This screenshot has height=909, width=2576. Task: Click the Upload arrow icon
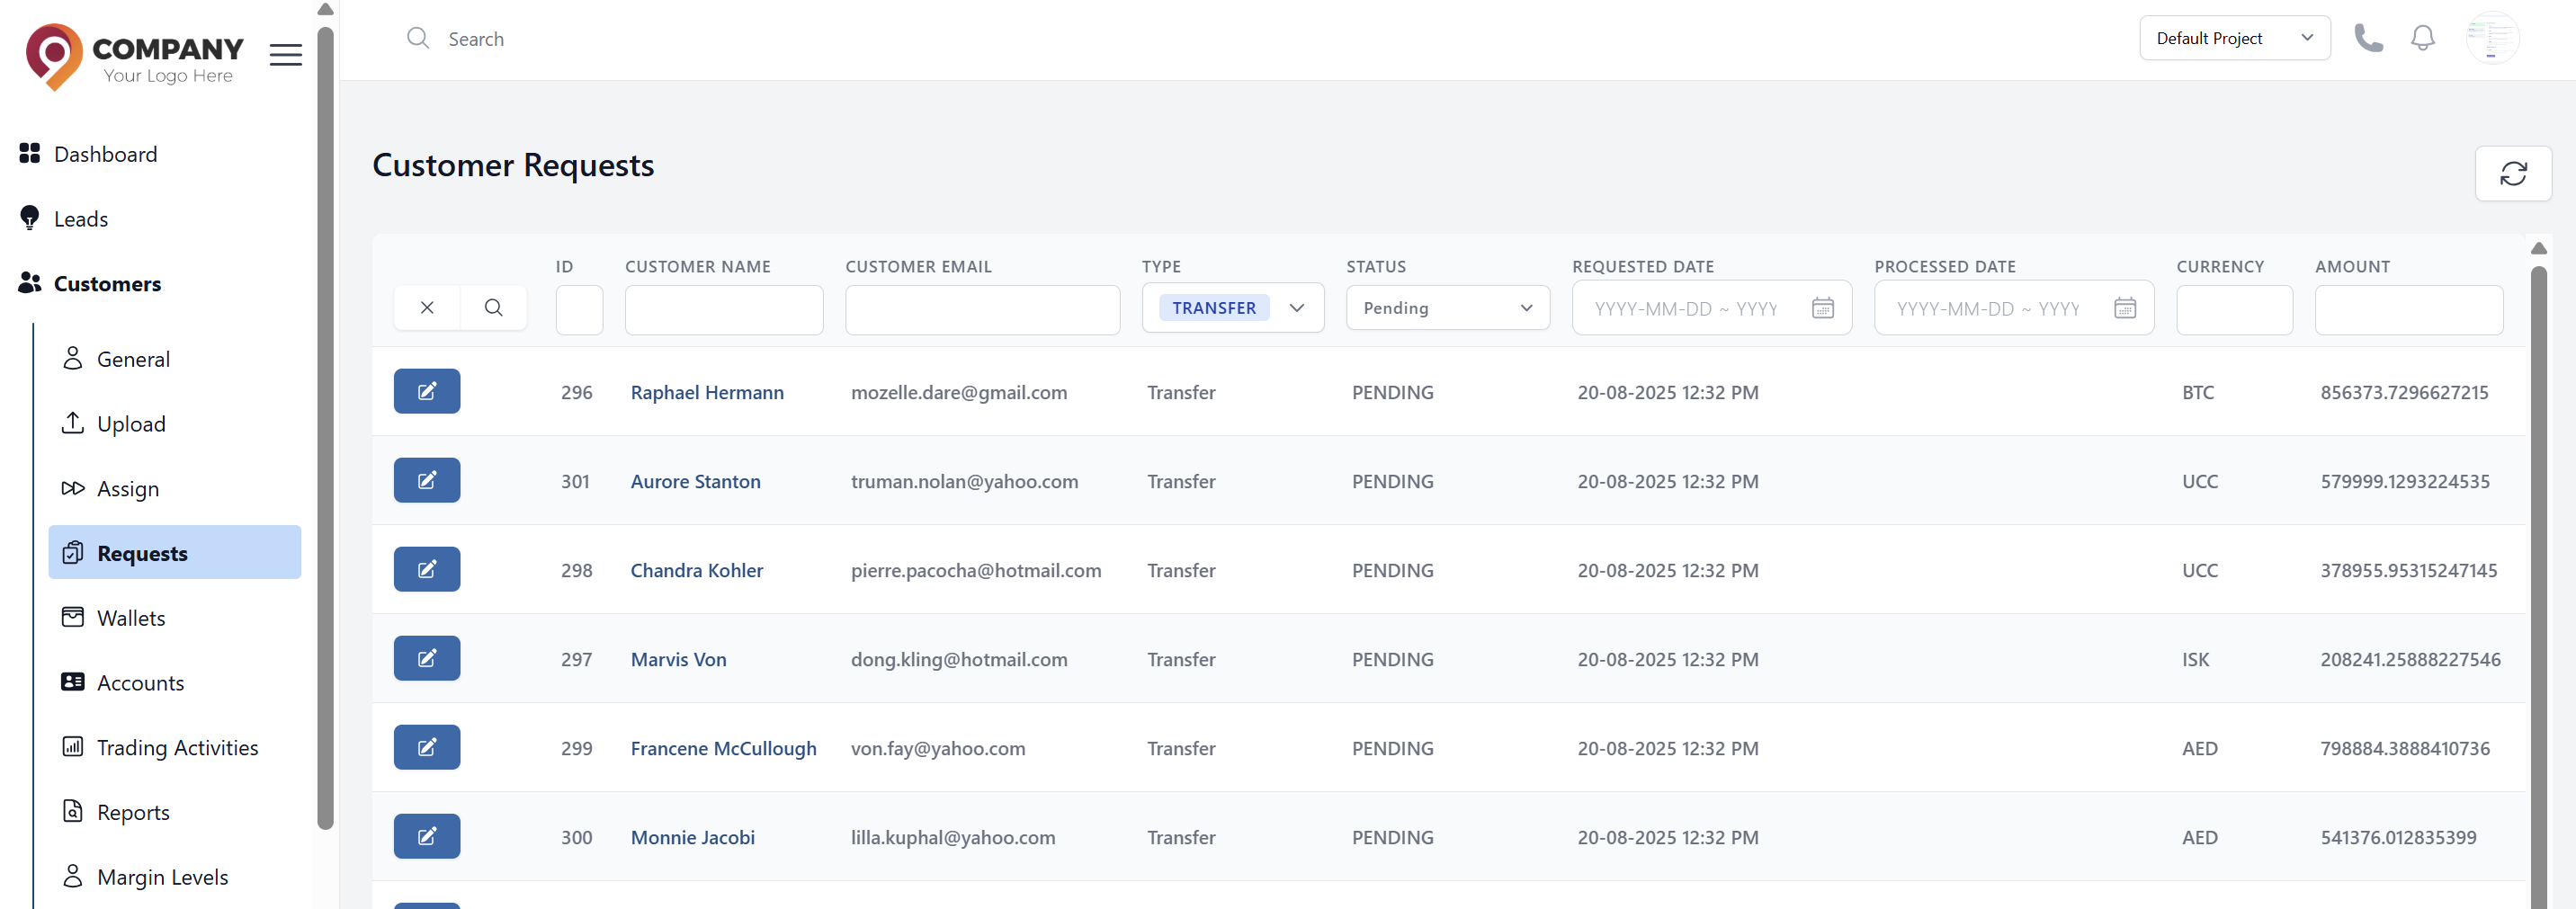pos(73,423)
